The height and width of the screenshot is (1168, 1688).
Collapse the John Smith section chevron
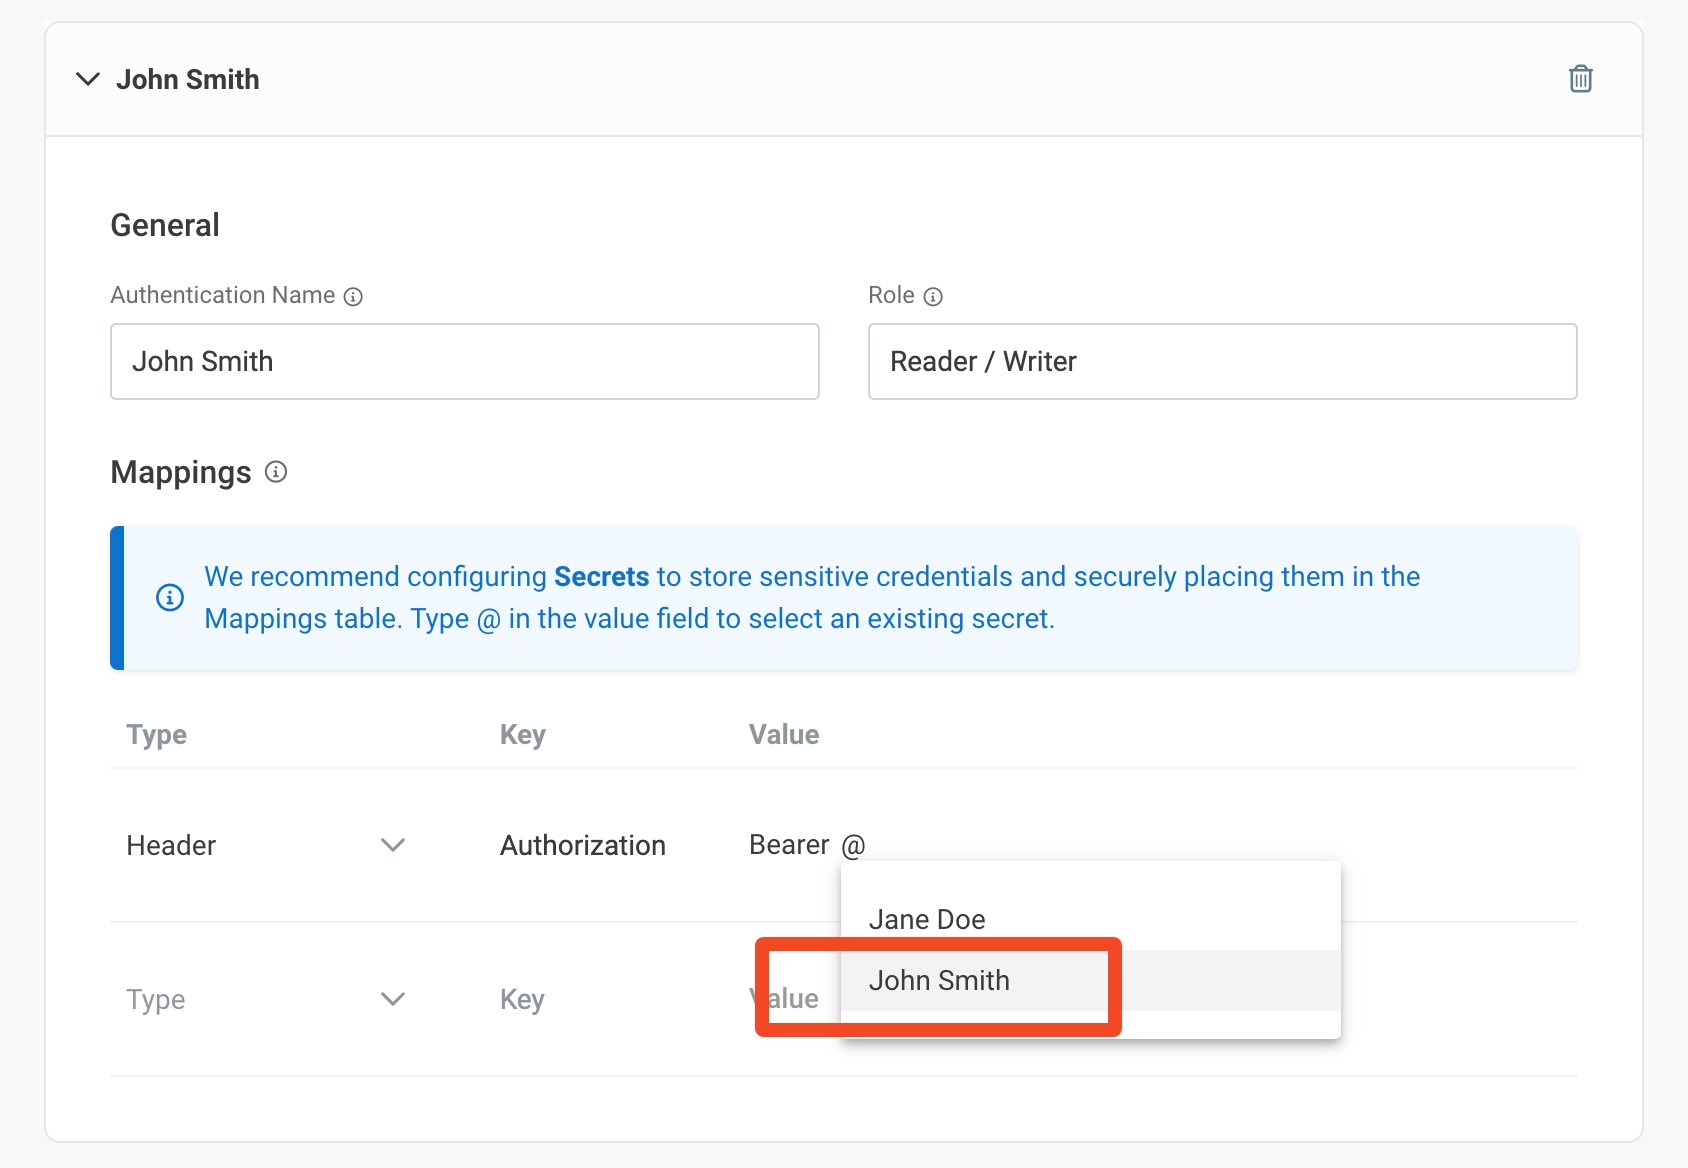(x=88, y=79)
